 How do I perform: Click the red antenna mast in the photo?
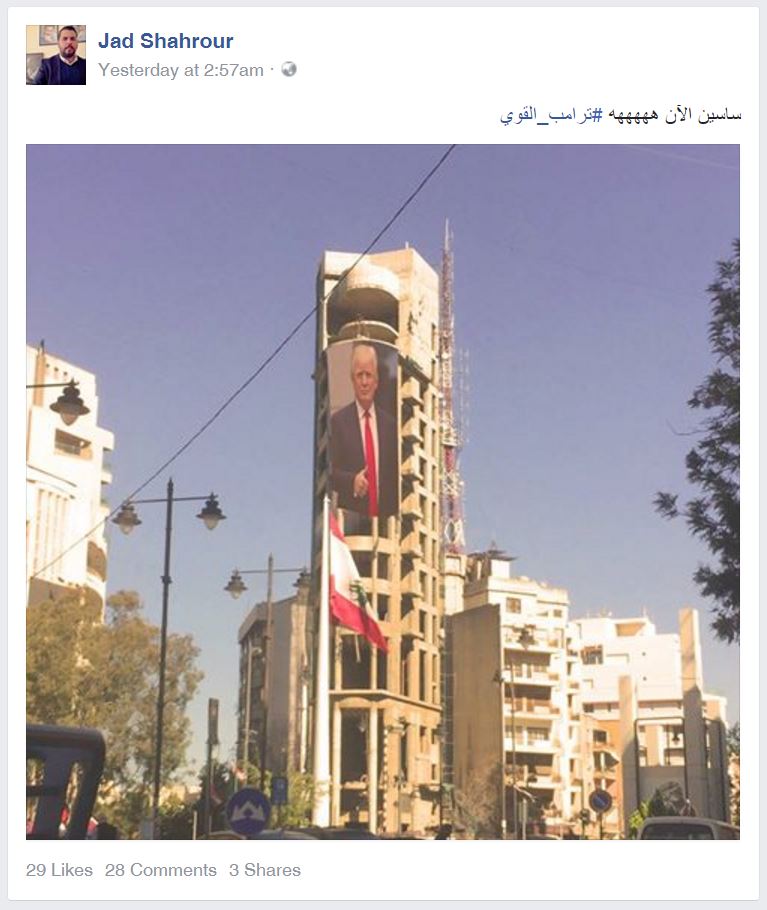click(452, 389)
